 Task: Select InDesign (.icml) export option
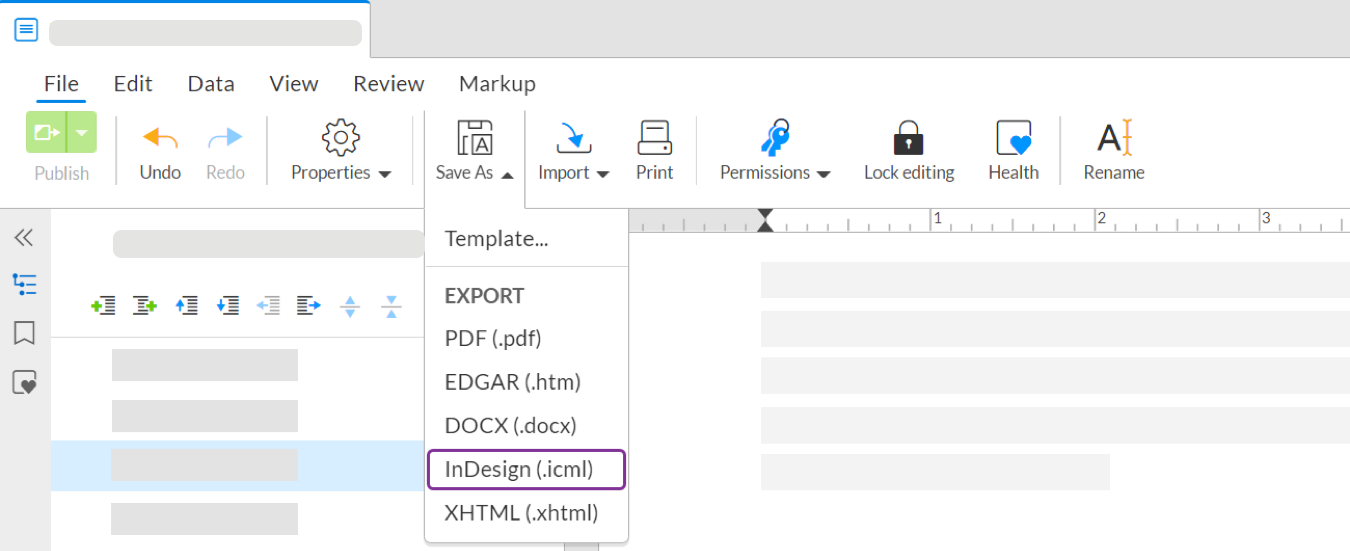[x=526, y=469]
